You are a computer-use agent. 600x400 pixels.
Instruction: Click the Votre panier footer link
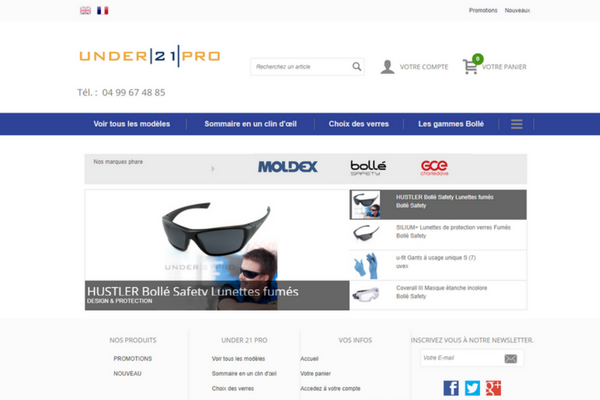[315, 374]
